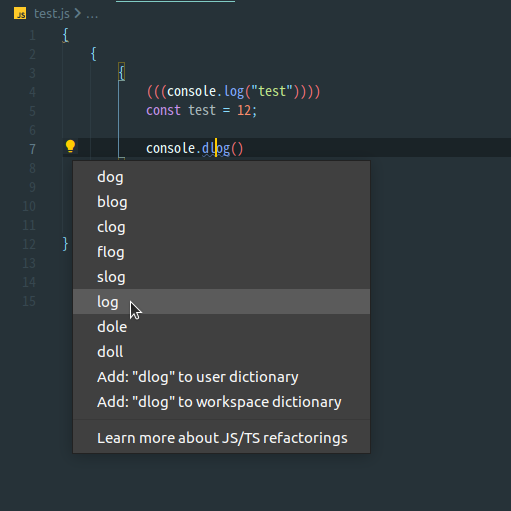
Task: Click line number 12 in gutter
Action: [x=29, y=244]
